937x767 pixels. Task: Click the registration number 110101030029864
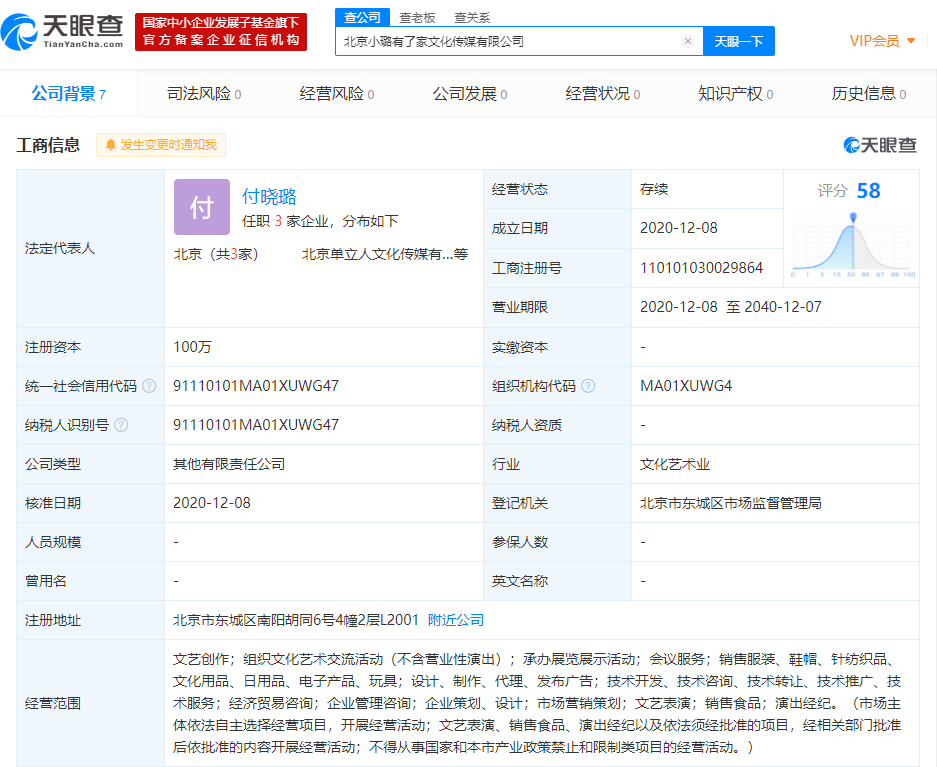[702, 268]
